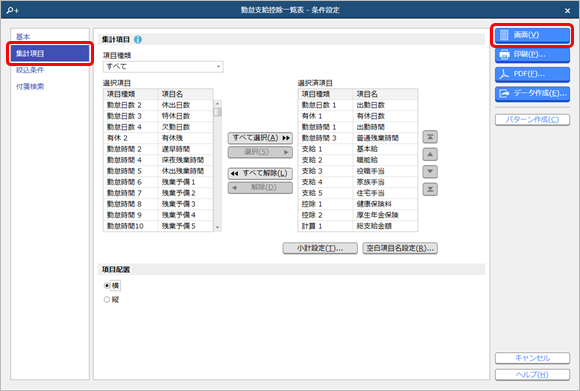This screenshot has width=580, height=391.
Task: Move selected item down one row
Action: [x=430, y=172]
